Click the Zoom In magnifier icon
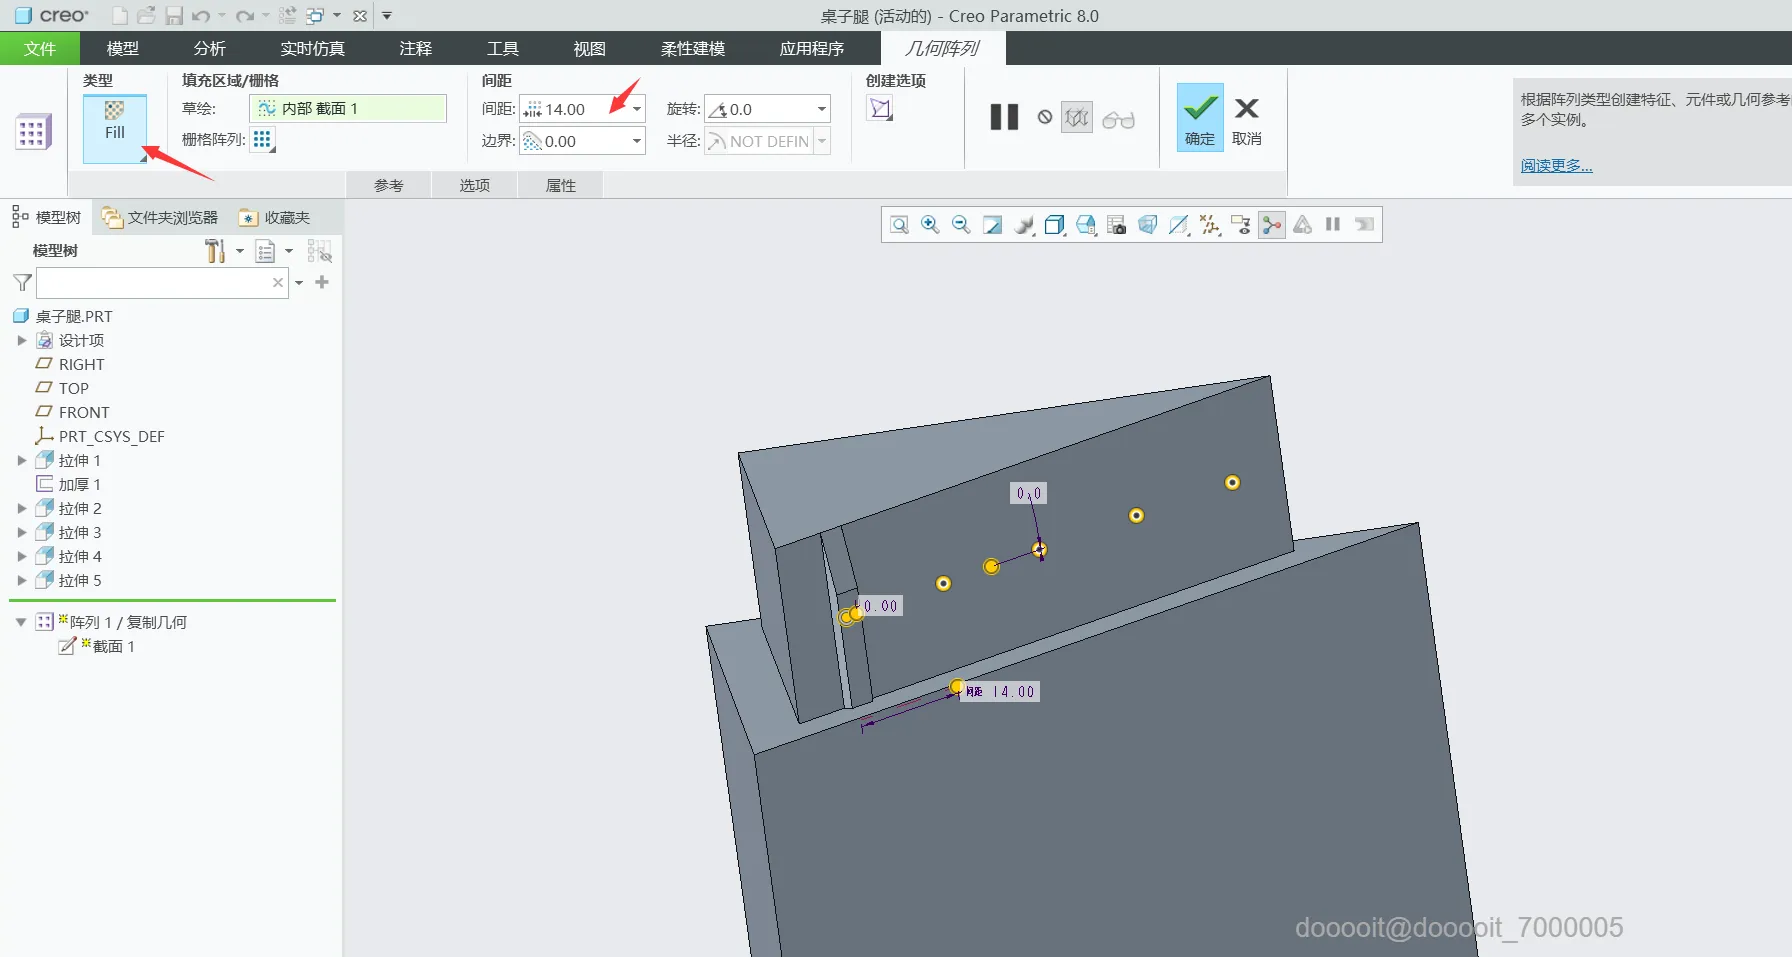 pos(930,225)
